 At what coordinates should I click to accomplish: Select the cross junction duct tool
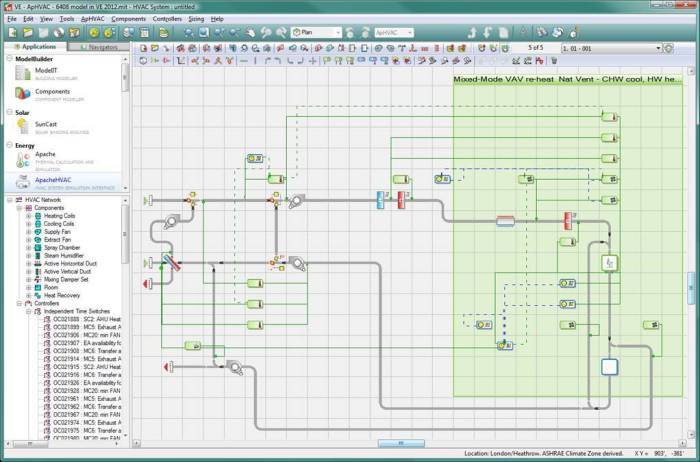pyautogui.click(x=313, y=61)
